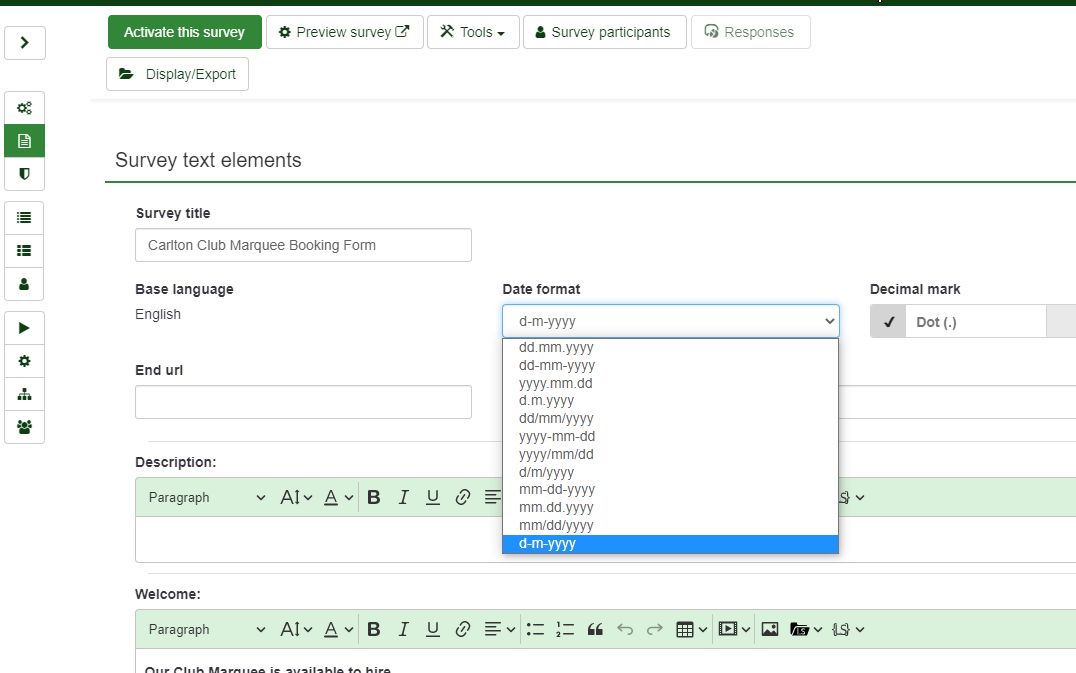
Task: Choose dd/mm/yyyy from the date format list
Action: click(x=556, y=418)
